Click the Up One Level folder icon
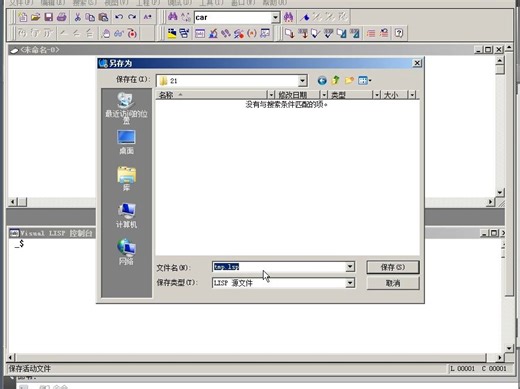Image resolution: width=520 pixels, height=389 pixels. [336, 80]
